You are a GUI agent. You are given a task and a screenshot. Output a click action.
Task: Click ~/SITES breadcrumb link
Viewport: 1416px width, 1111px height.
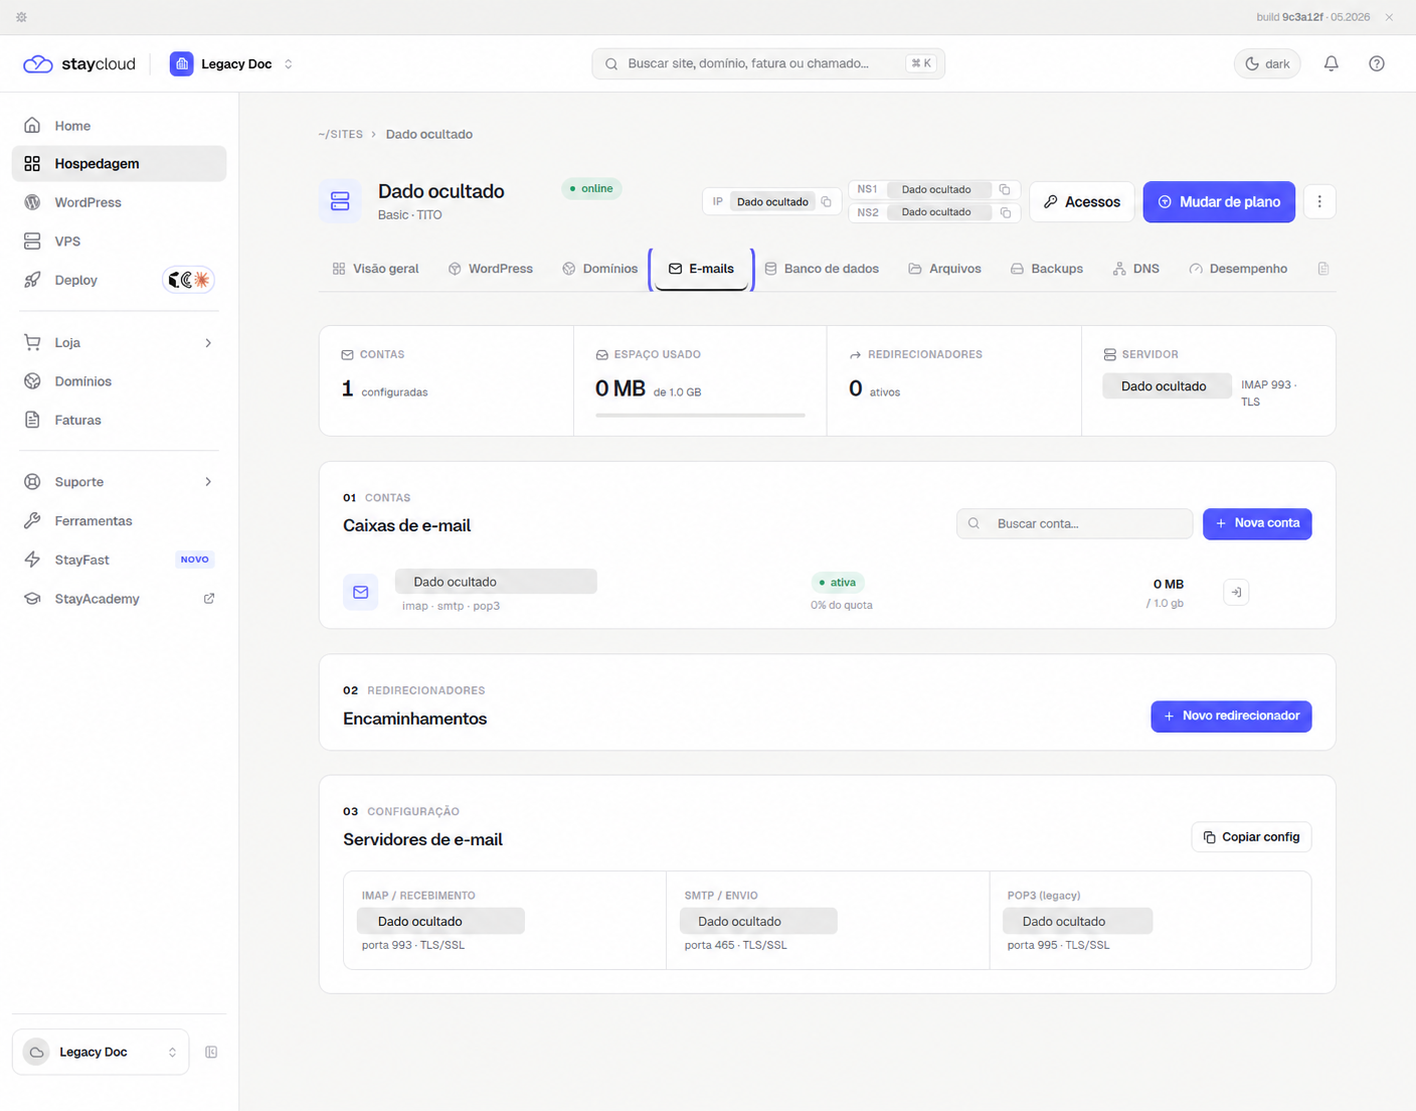point(340,134)
